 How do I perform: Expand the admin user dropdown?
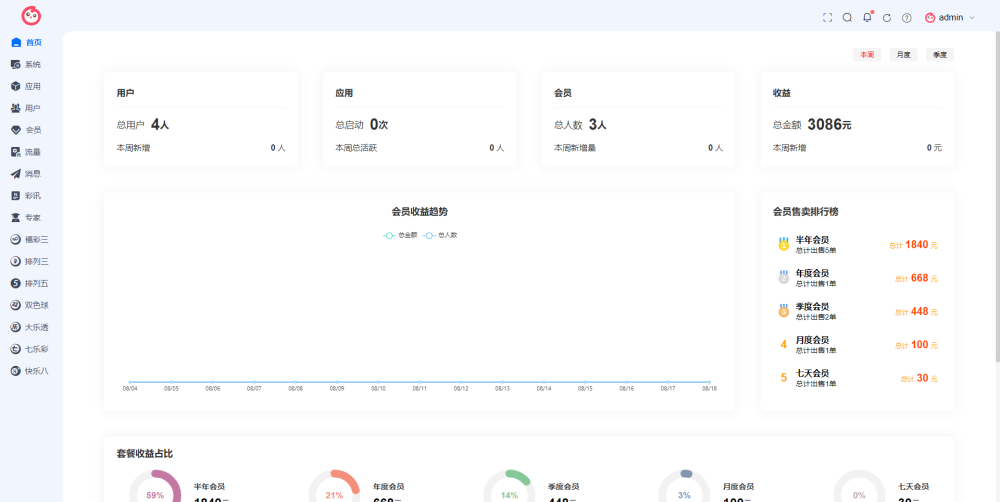coord(950,18)
